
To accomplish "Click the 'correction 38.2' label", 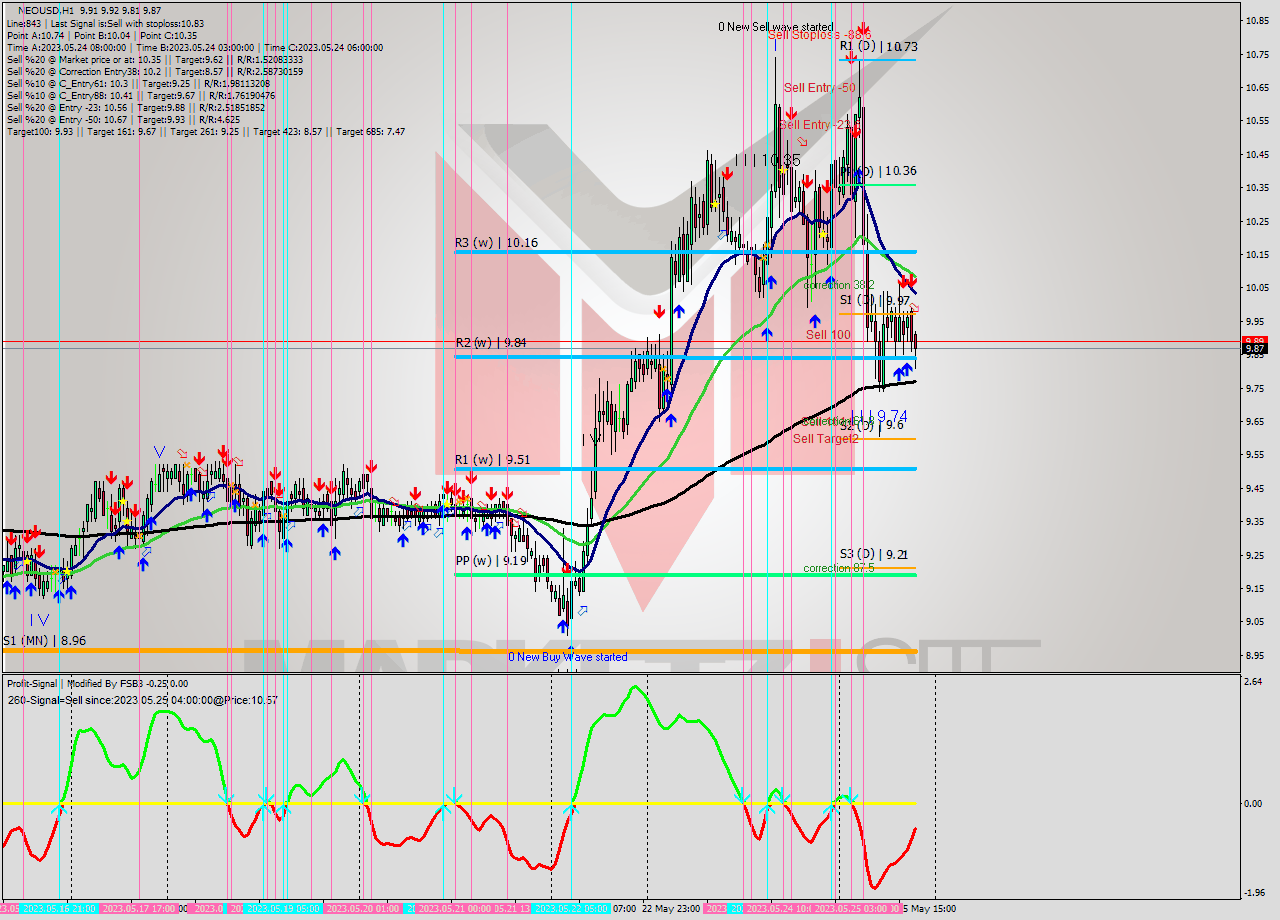I will [x=838, y=285].
